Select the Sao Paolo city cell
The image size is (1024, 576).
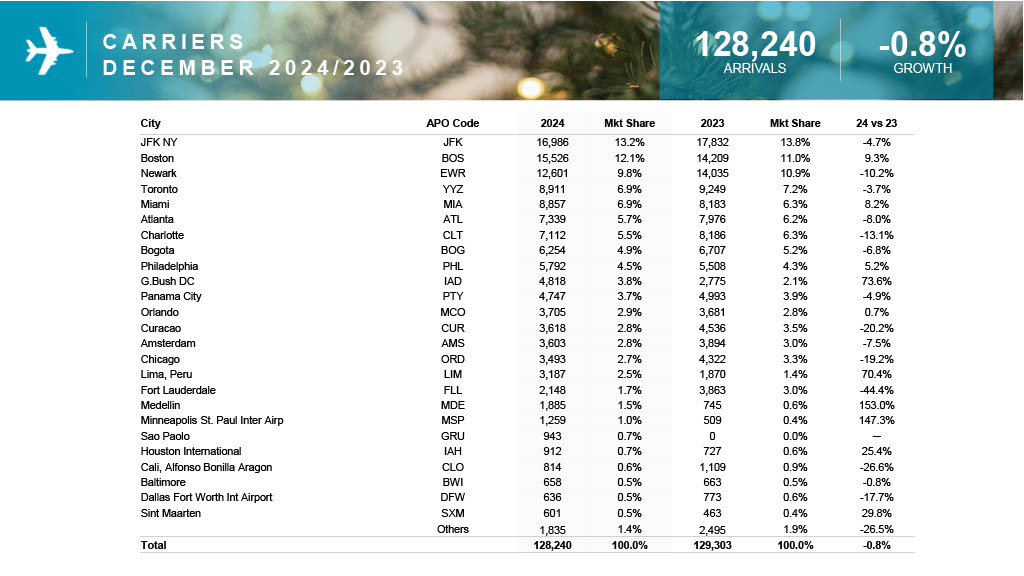[x=165, y=436]
